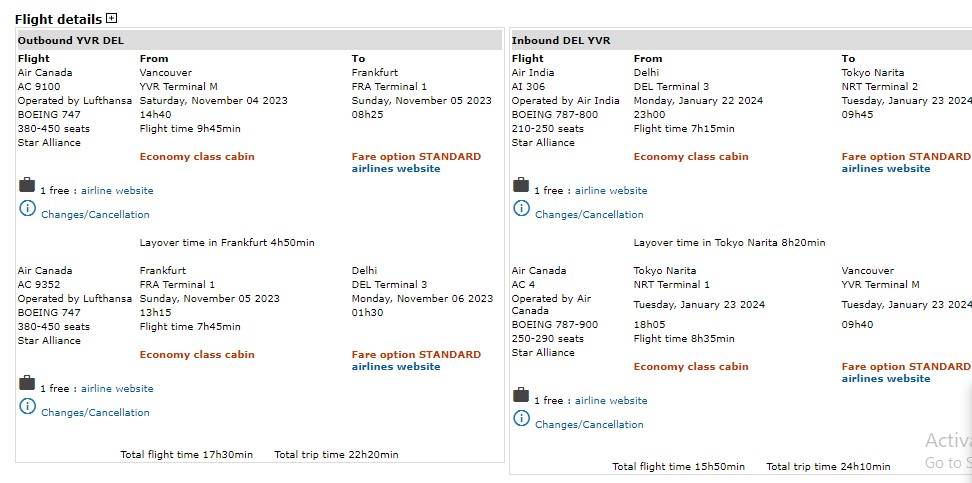Open Changes/Cancellation link for flight AI 306
Image resolution: width=972 pixels, height=483 pixels.
(x=589, y=215)
